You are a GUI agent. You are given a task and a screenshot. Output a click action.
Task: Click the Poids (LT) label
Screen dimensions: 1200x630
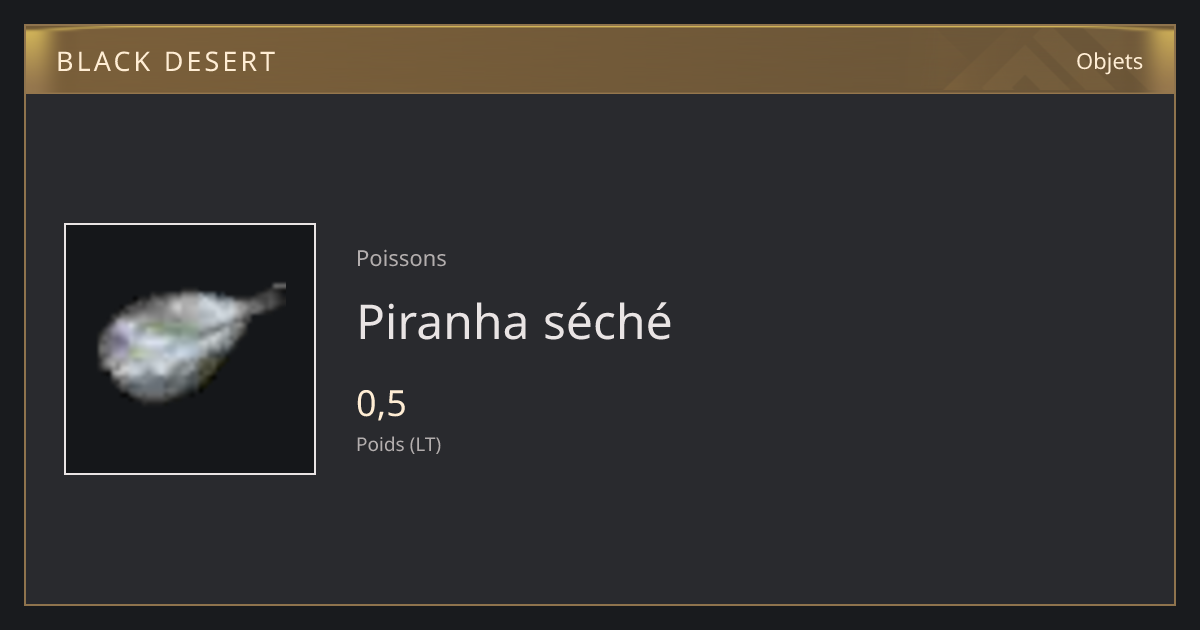coord(398,444)
